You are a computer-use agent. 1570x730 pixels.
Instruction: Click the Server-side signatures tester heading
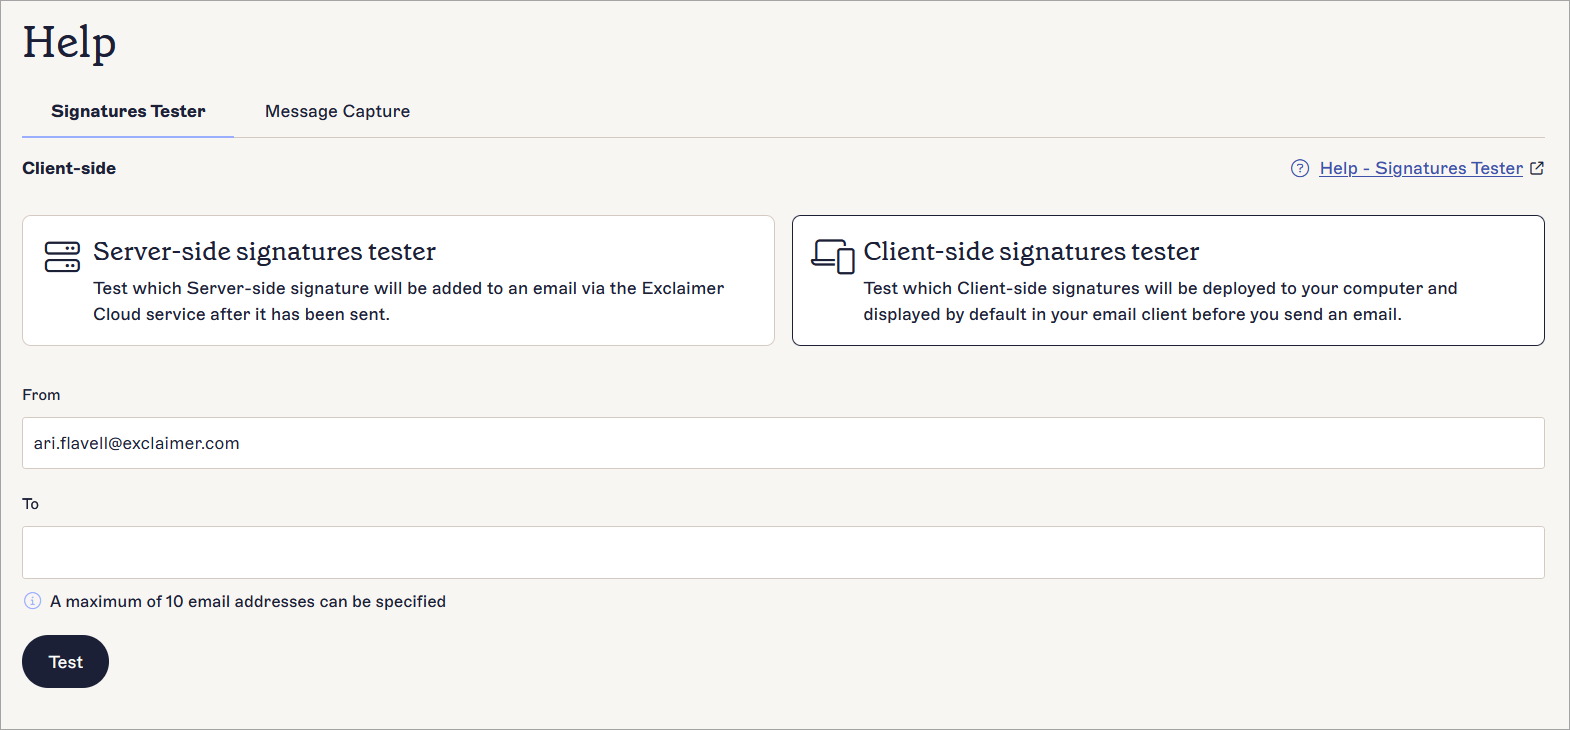point(265,251)
